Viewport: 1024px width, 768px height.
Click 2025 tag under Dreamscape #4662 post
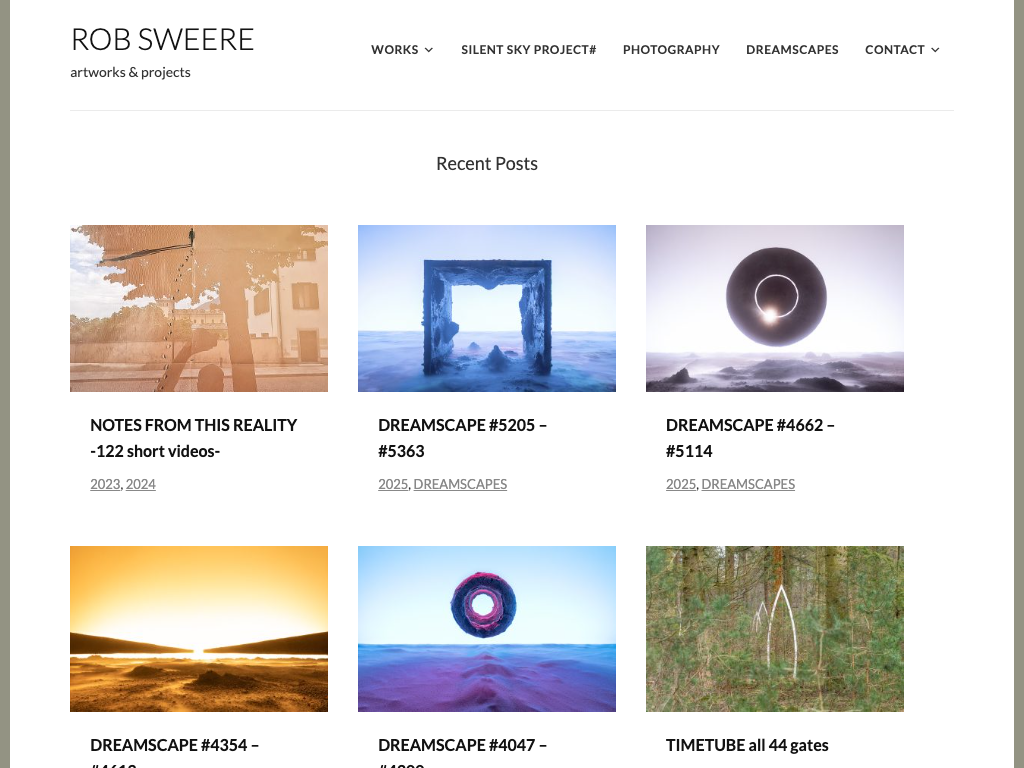pyautogui.click(x=681, y=484)
